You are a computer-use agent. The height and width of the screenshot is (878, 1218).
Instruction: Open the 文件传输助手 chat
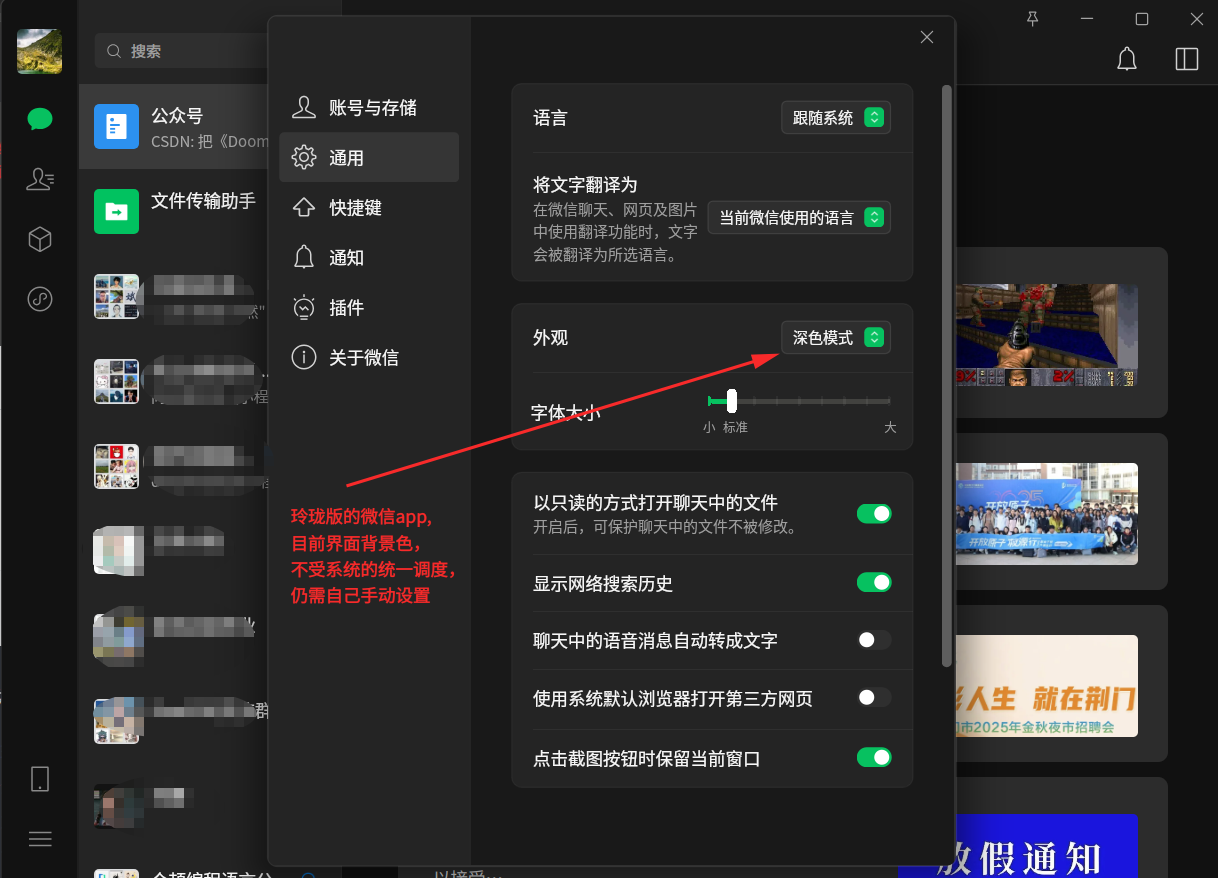174,211
